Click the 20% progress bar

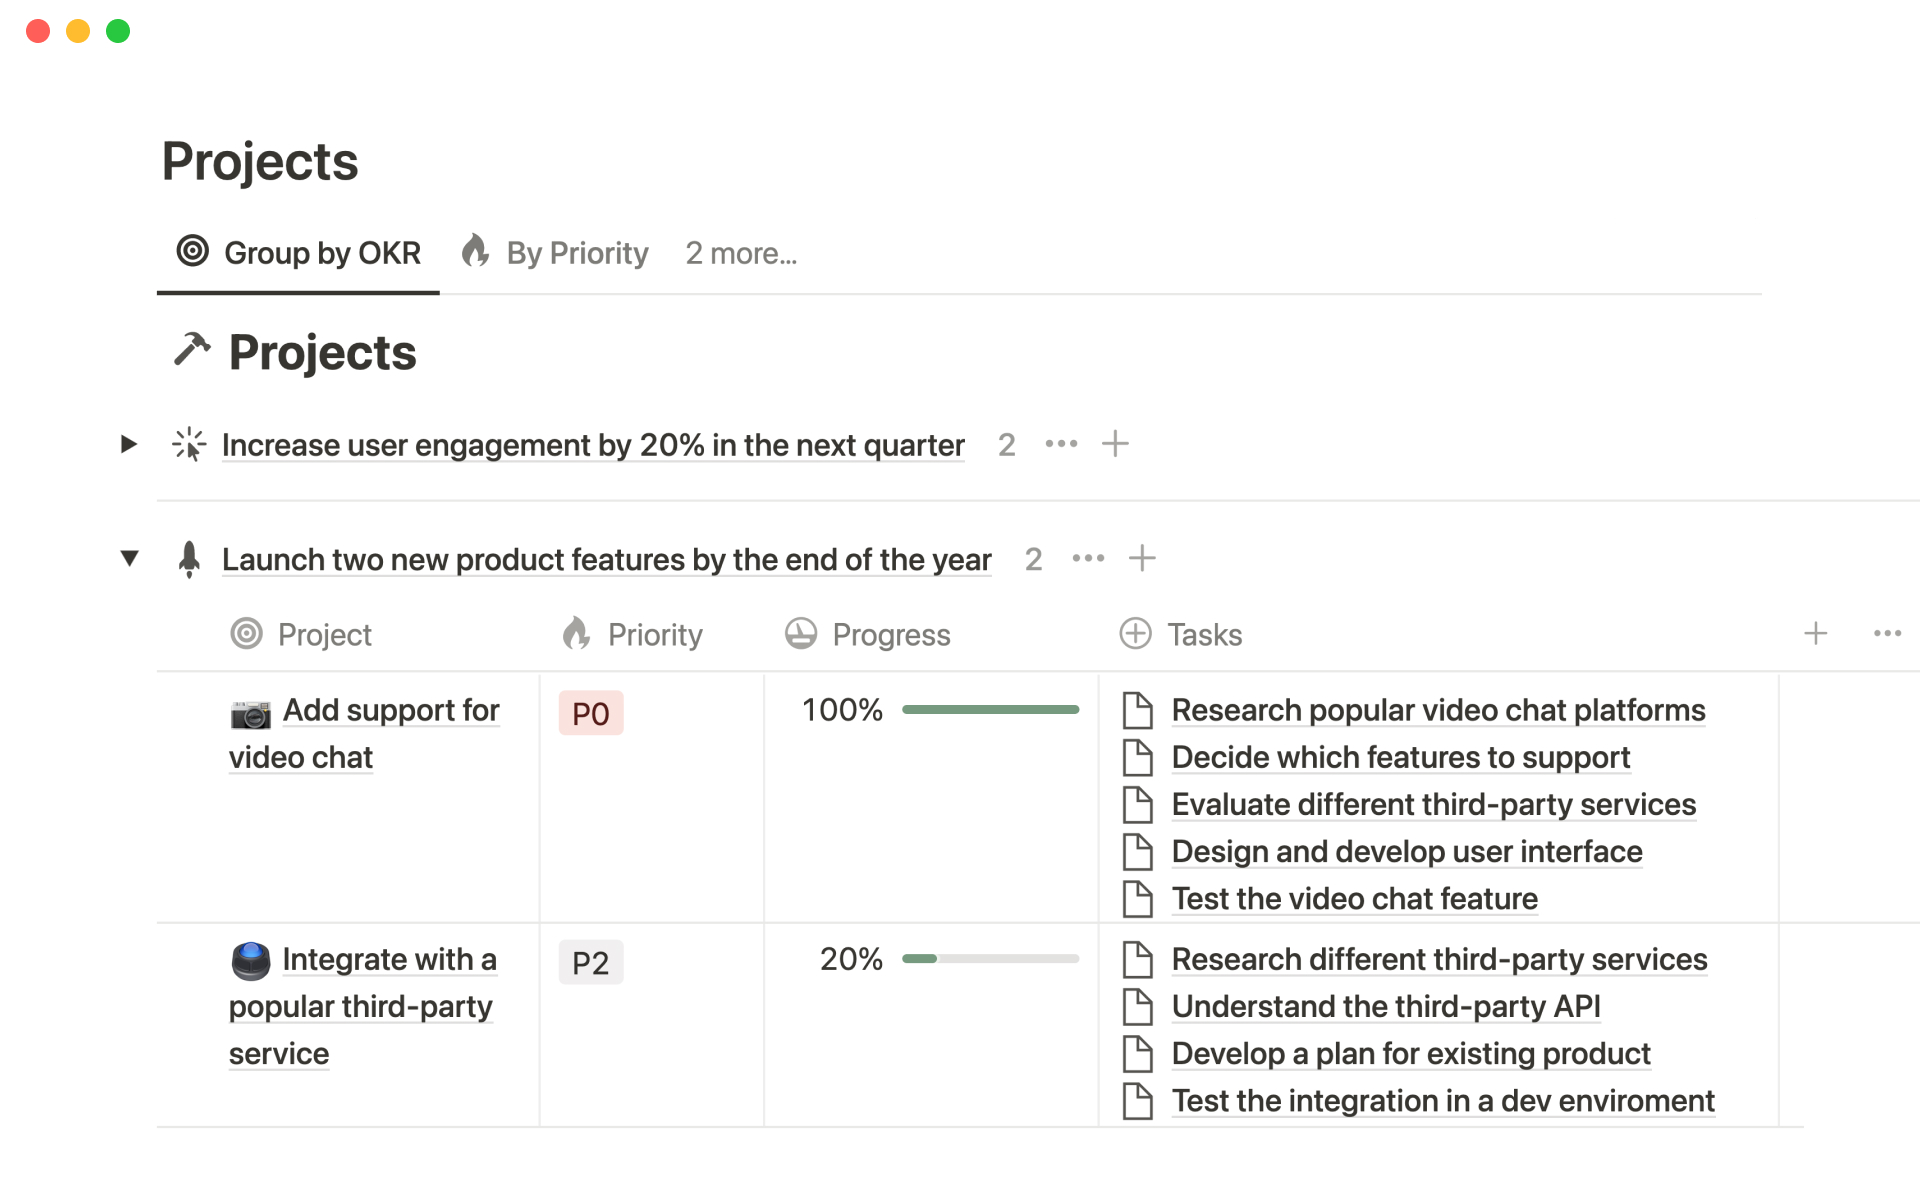[x=990, y=959]
